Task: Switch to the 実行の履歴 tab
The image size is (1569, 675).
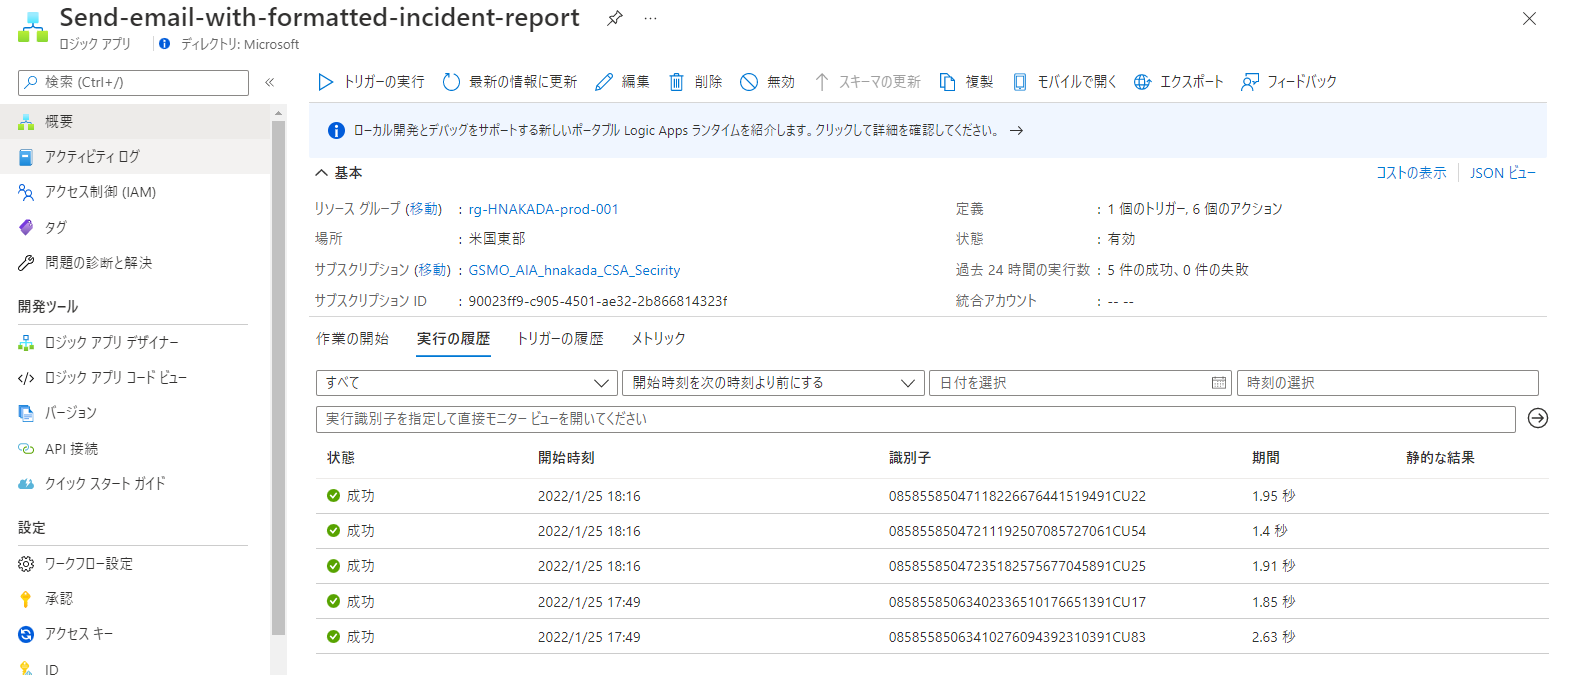Action: pyautogui.click(x=453, y=339)
